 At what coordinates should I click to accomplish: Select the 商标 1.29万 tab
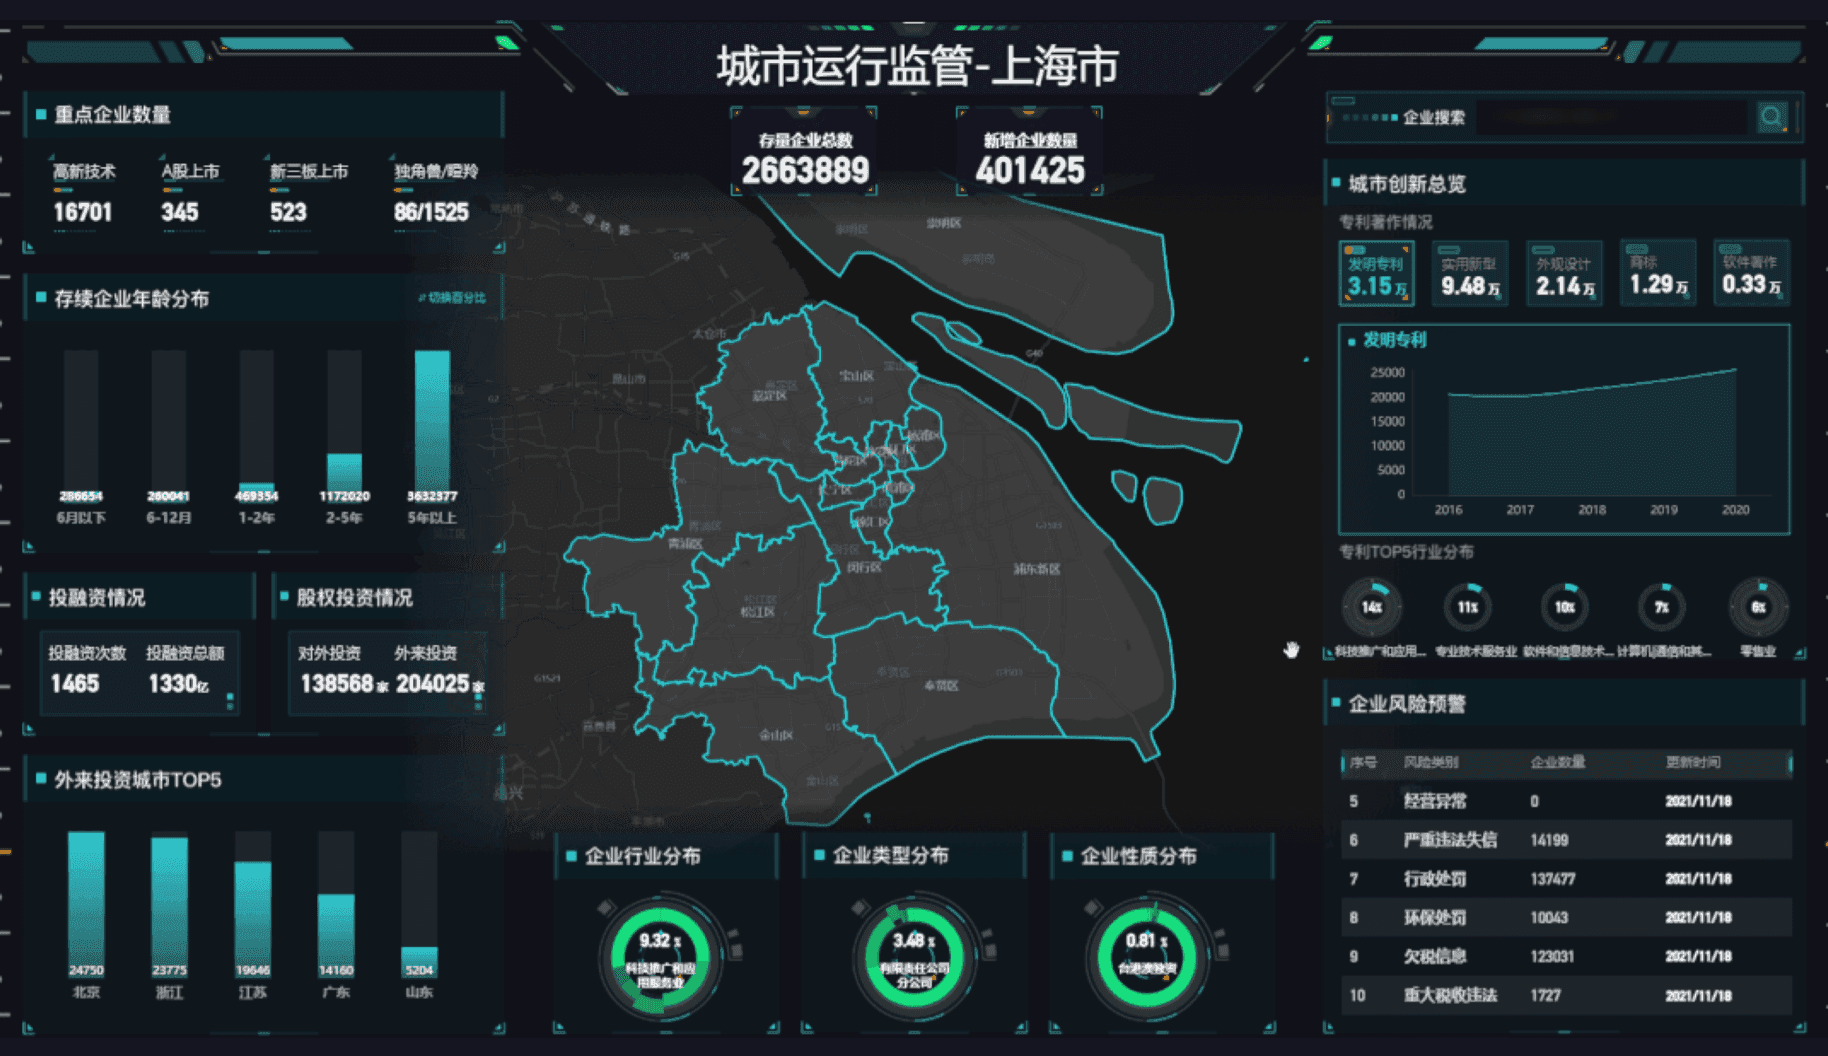point(1658,273)
